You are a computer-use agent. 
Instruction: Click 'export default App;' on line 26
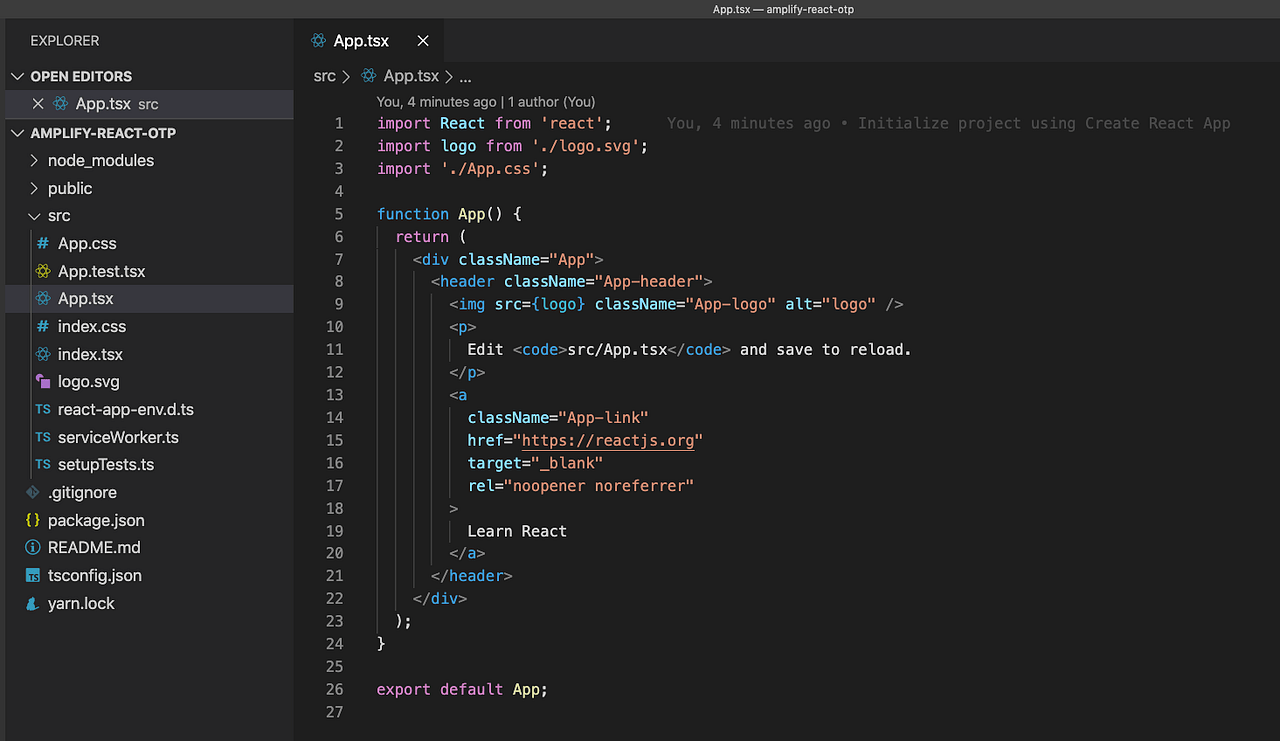(462, 689)
